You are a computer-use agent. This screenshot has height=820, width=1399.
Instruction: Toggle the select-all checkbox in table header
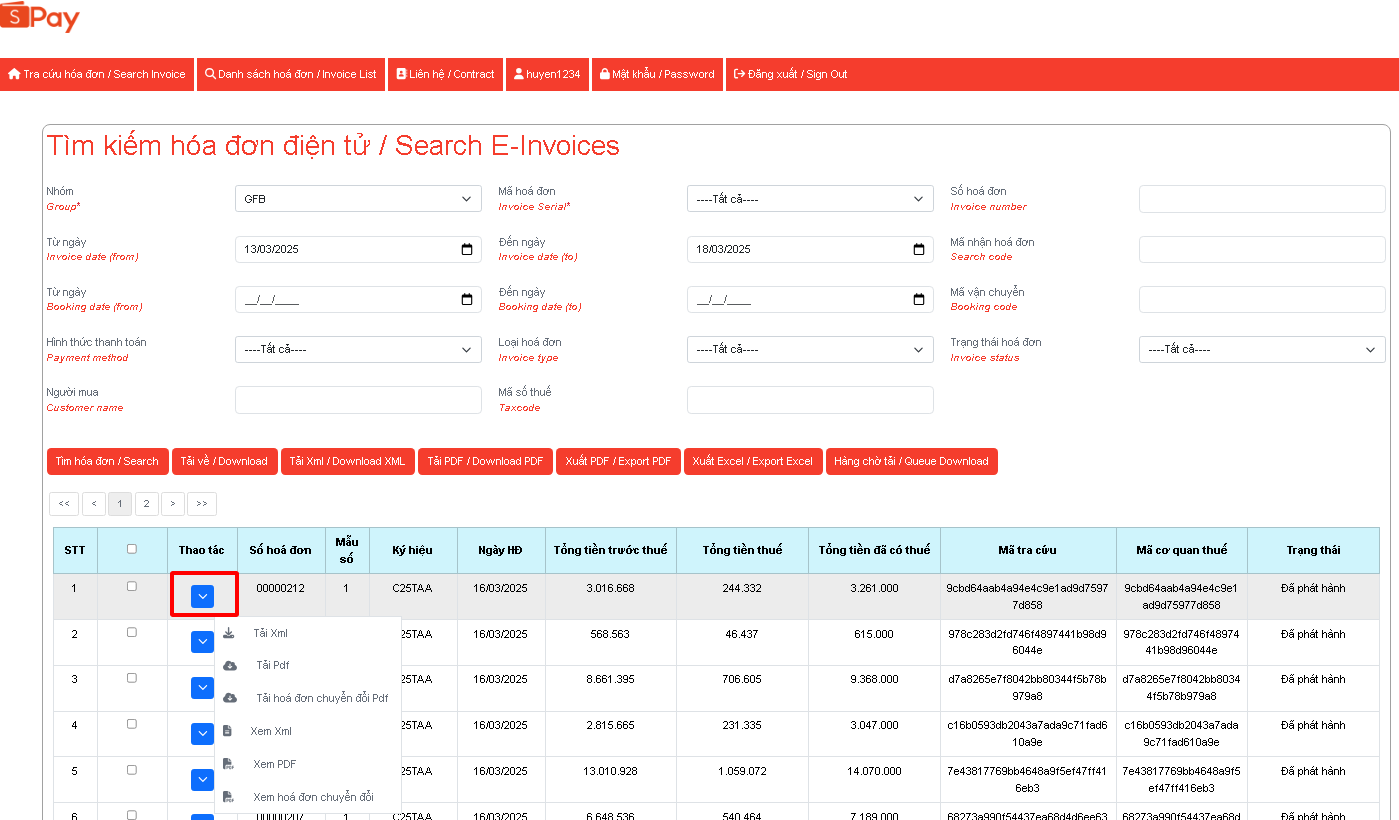point(132,549)
